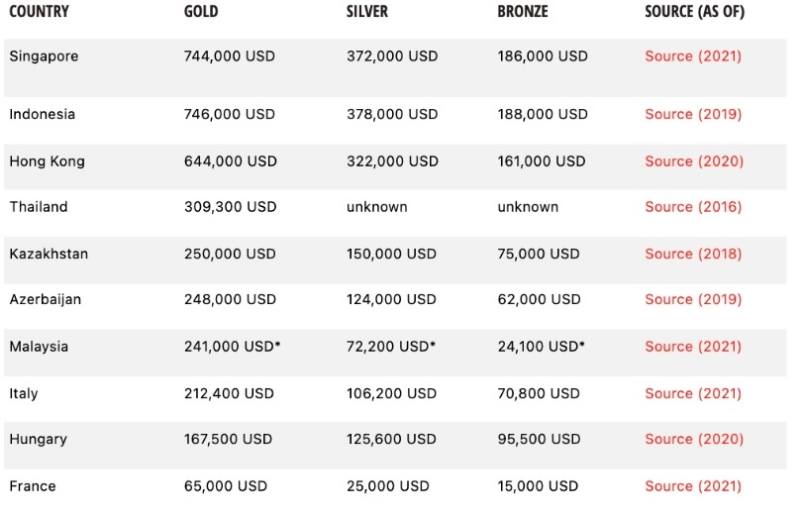Open the Indonesia Source (2019) link
This screenshot has height=514, width=797.
(x=693, y=114)
